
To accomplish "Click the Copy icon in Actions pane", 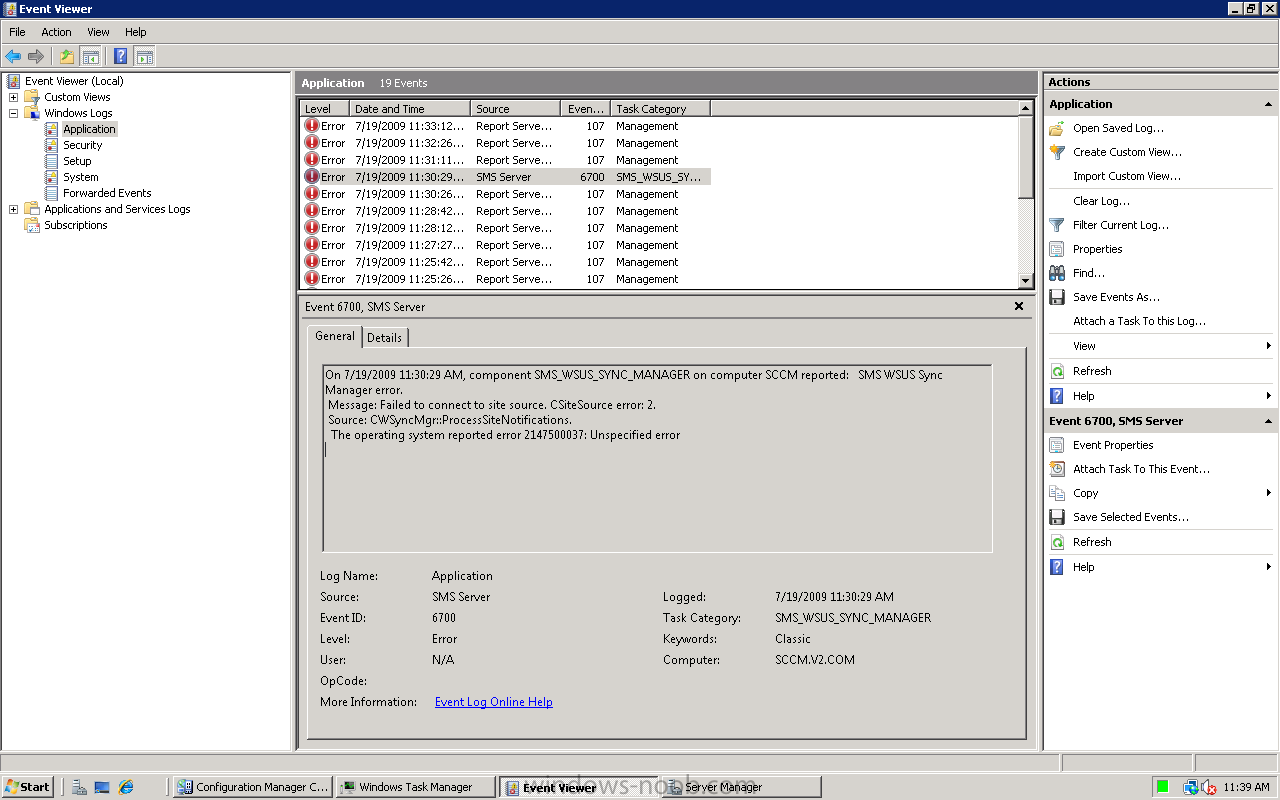I will tap(1057, 493).
